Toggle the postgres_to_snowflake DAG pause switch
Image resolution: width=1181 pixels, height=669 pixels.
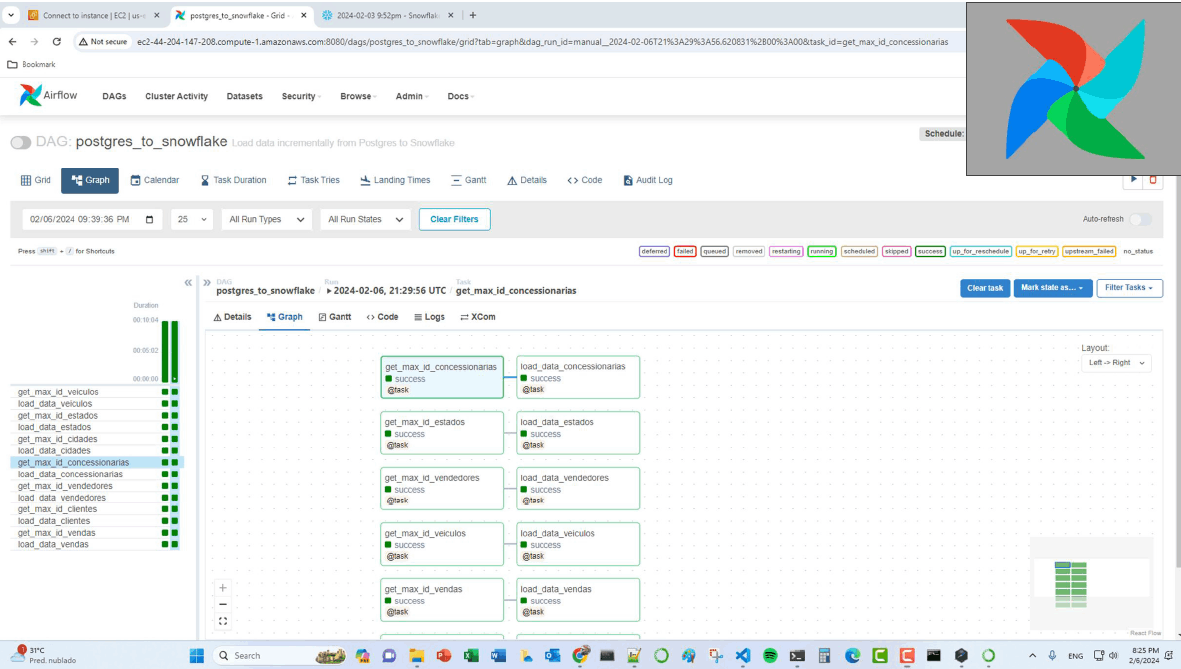pyautogui.click(x=20, y=142)
